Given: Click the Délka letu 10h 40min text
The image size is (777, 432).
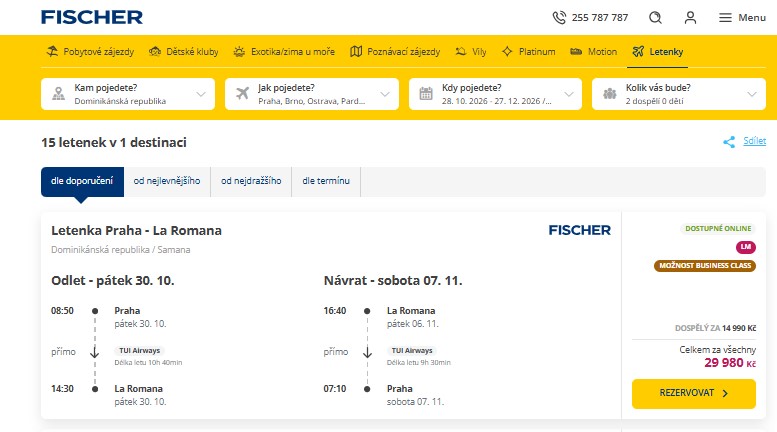Looking at the screenshot, I should click(x=148, y=363).
